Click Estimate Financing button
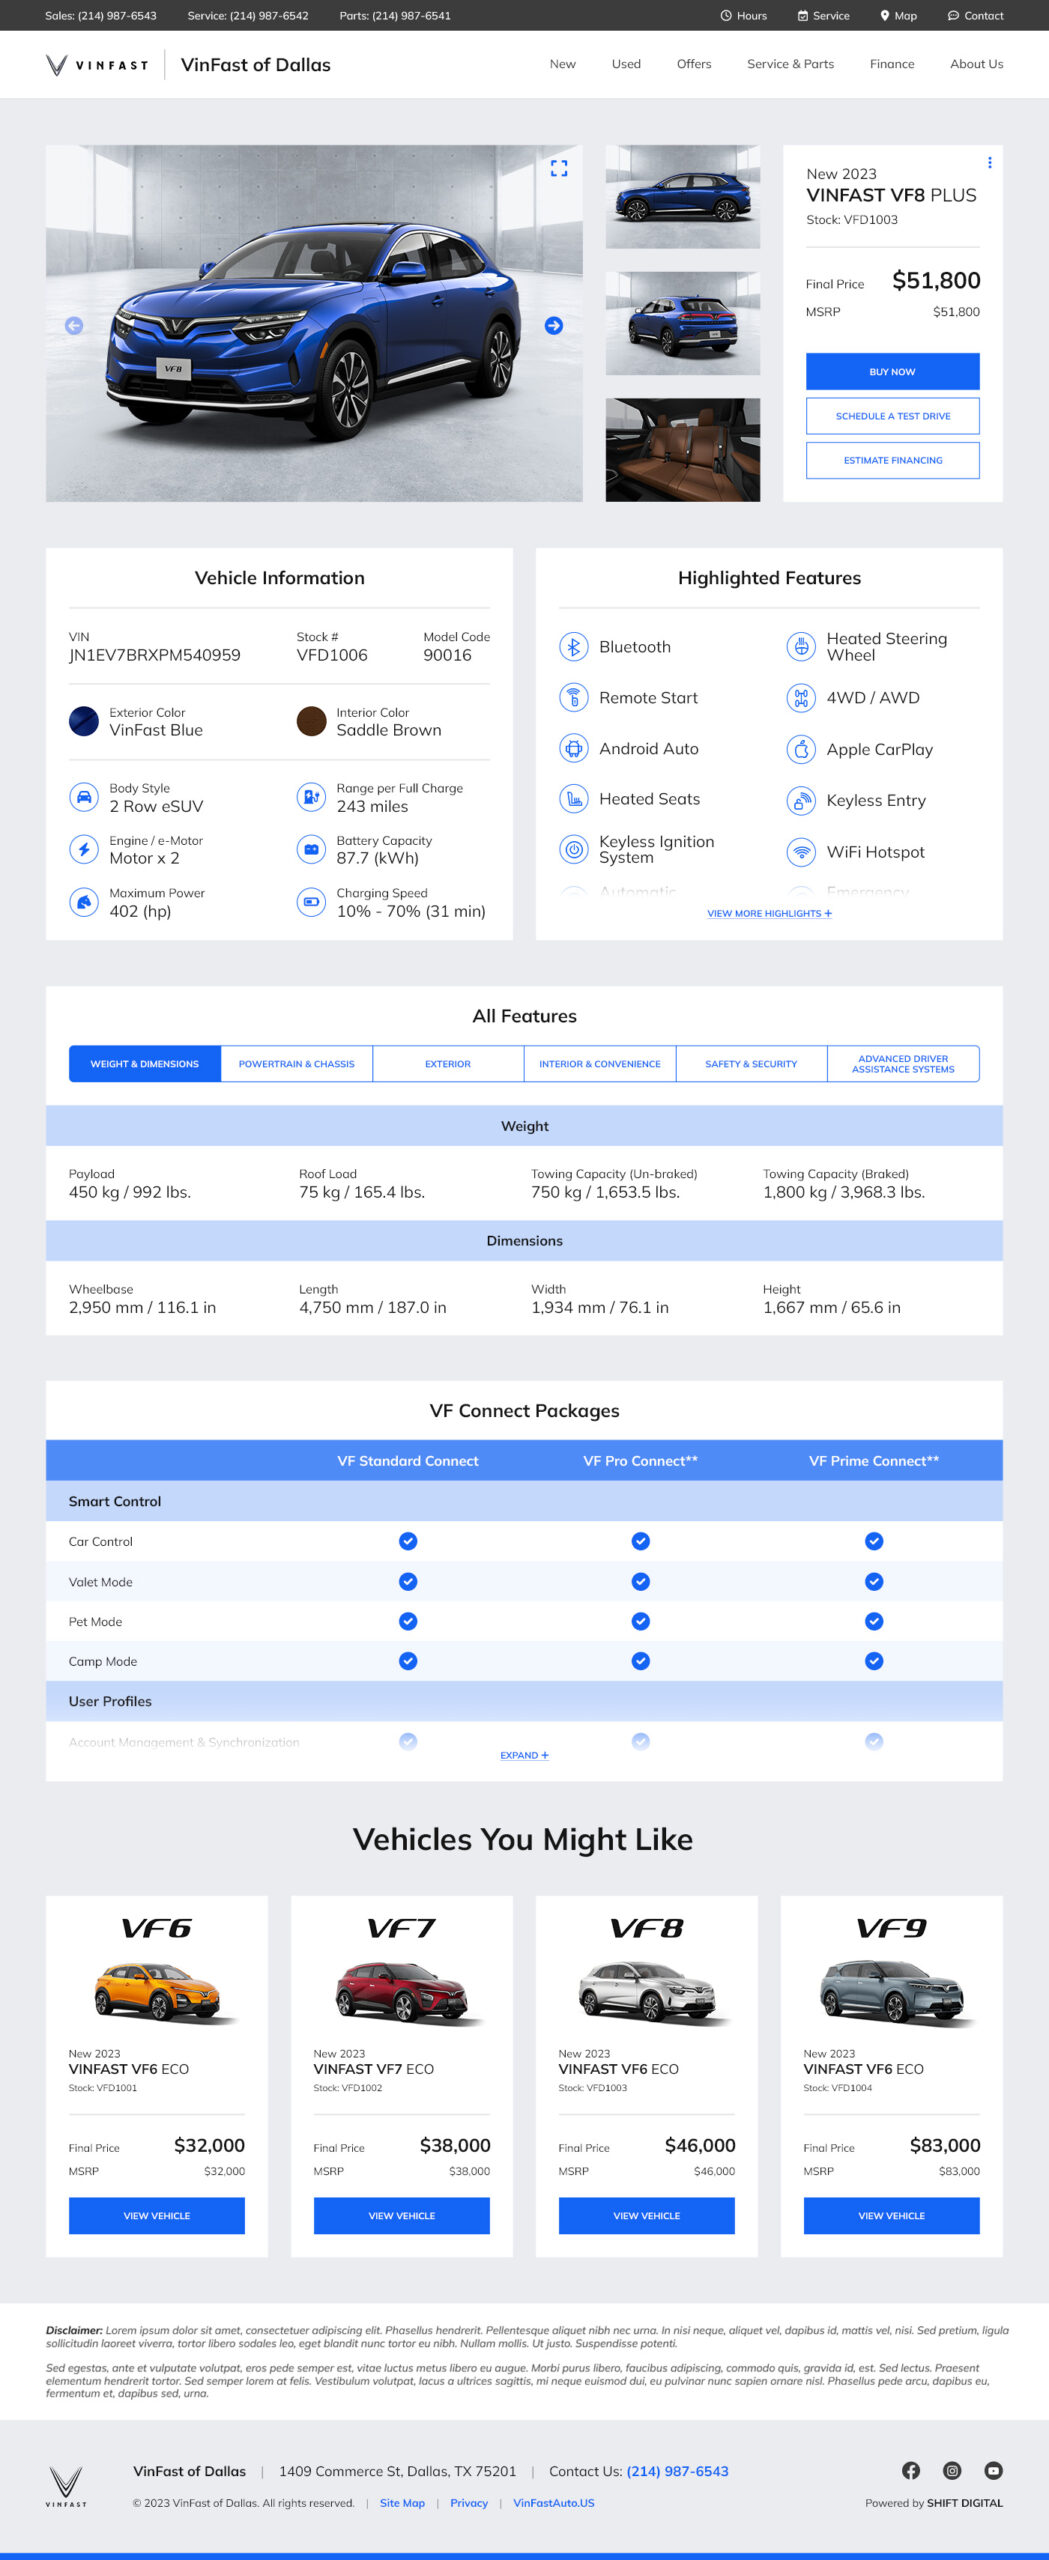 coord(892,461)
